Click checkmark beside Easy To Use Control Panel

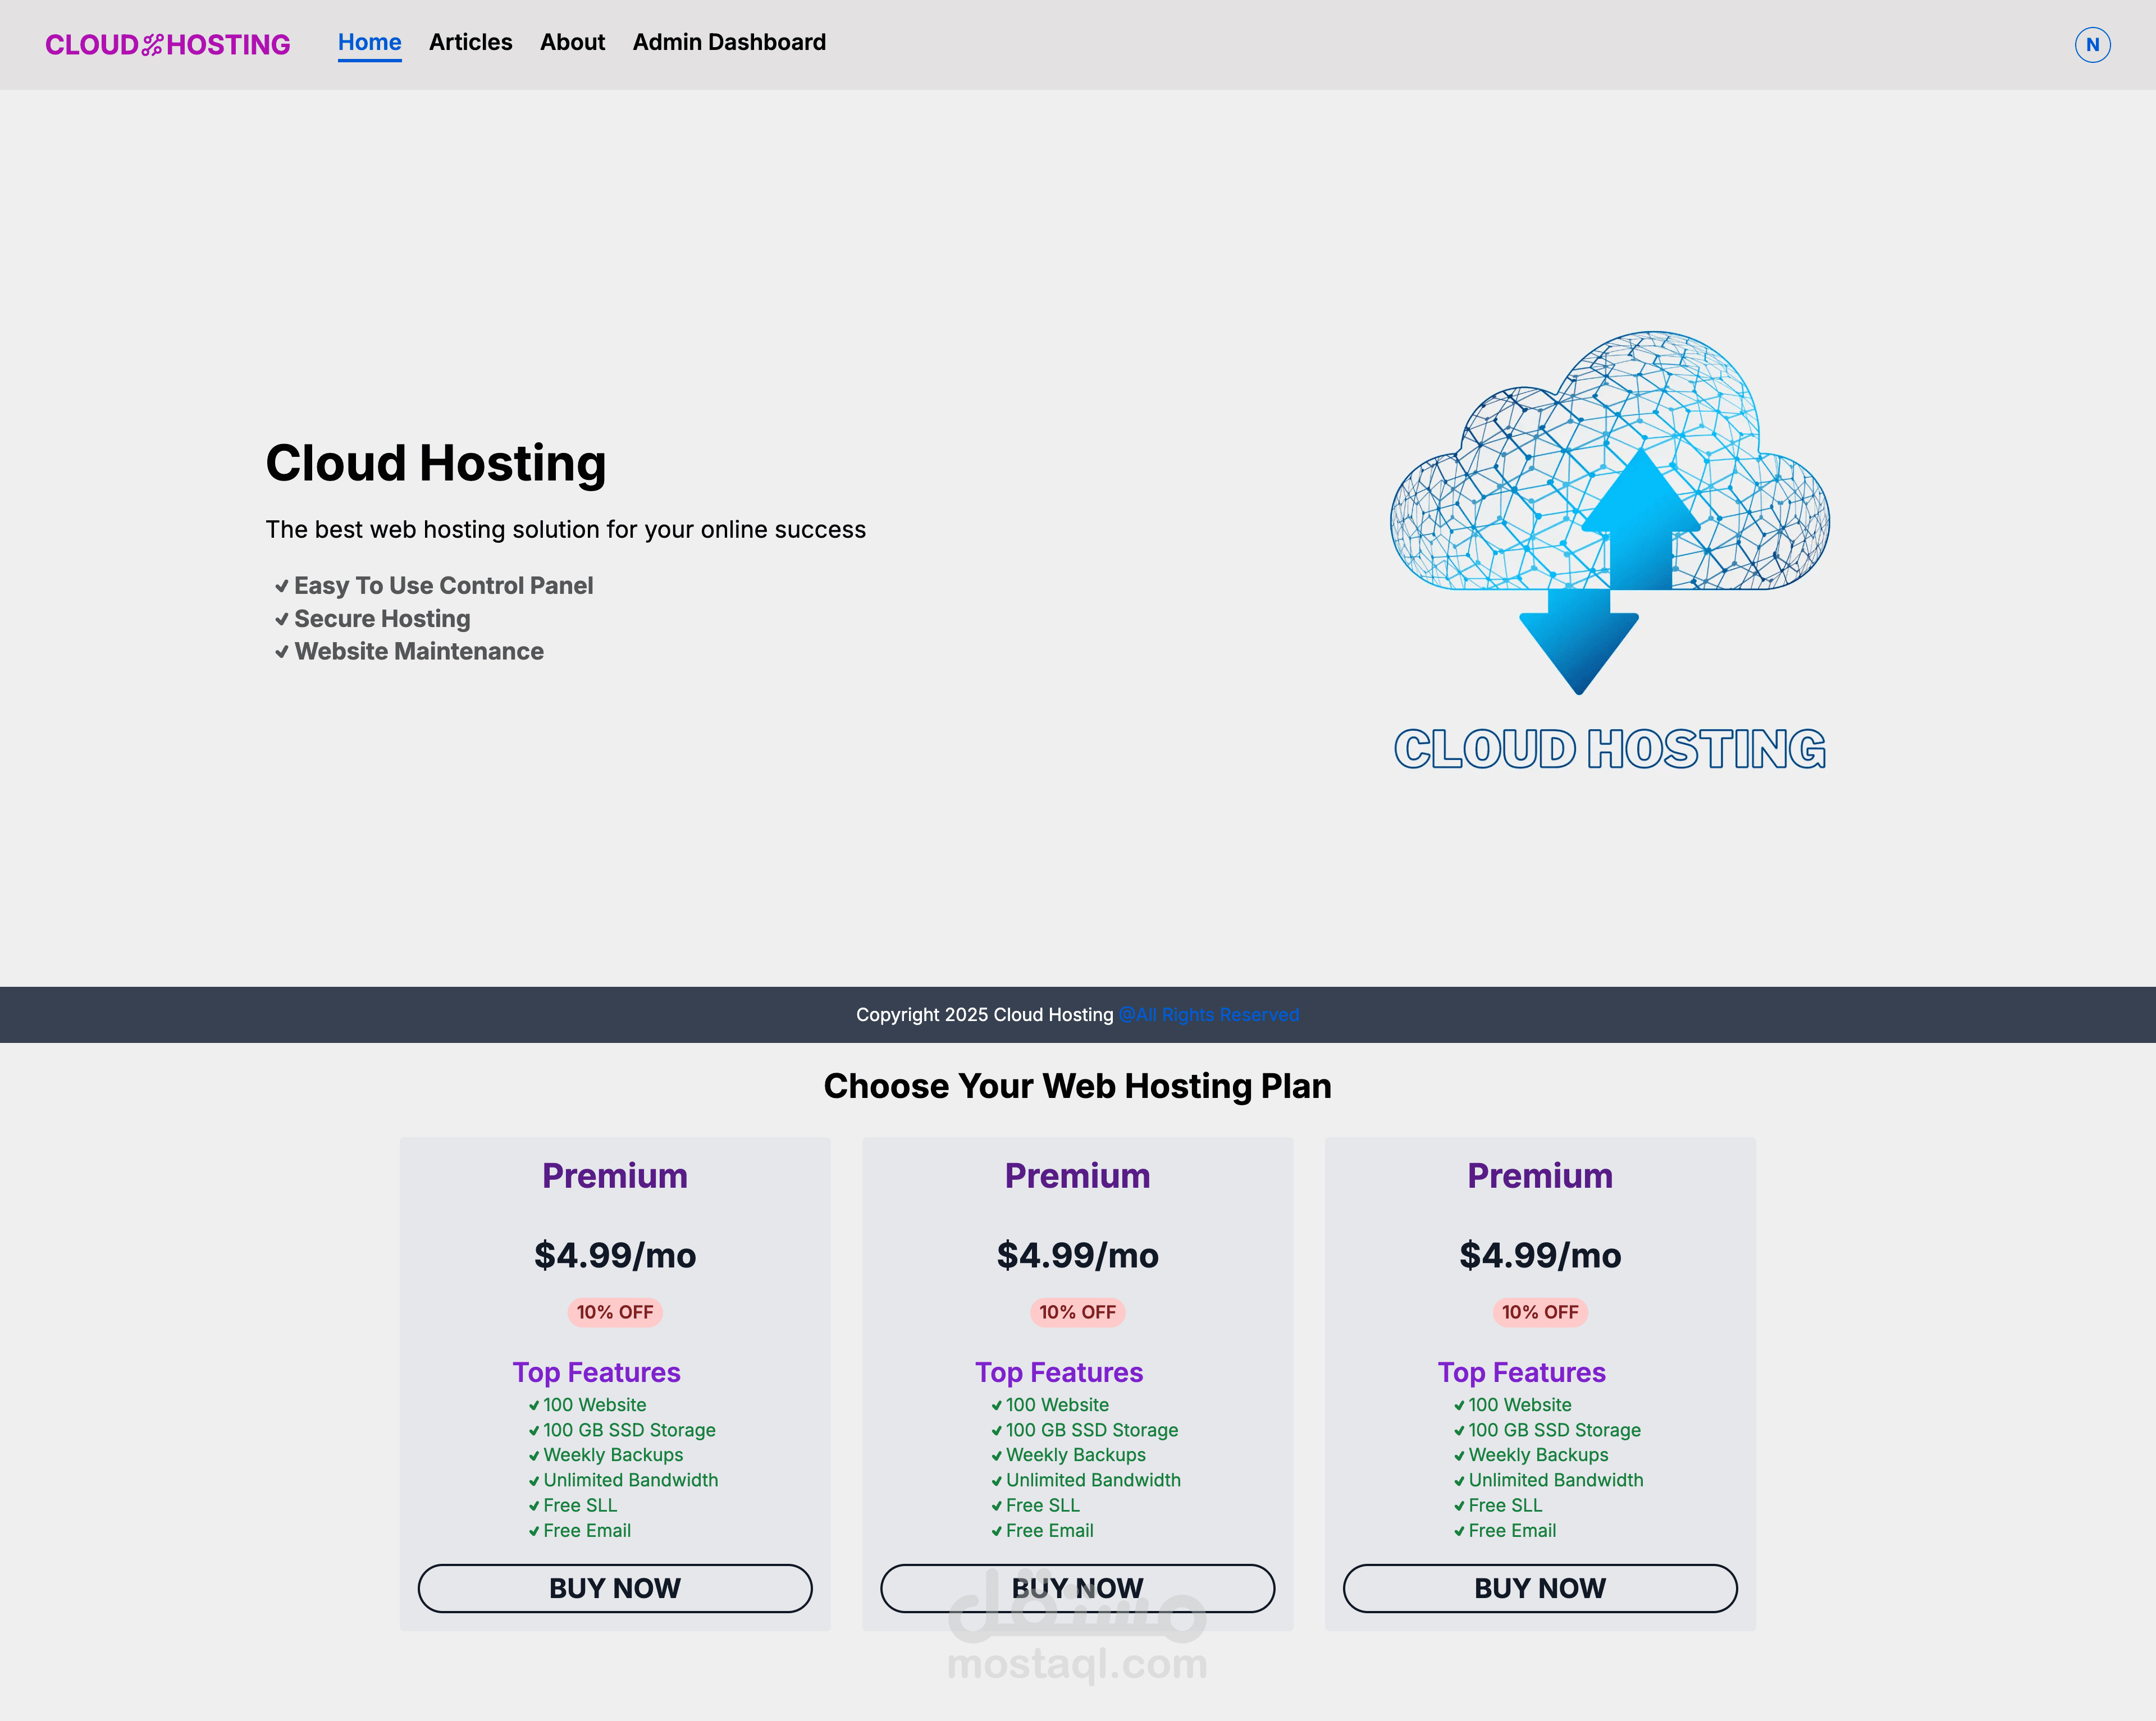click(282, 586)
